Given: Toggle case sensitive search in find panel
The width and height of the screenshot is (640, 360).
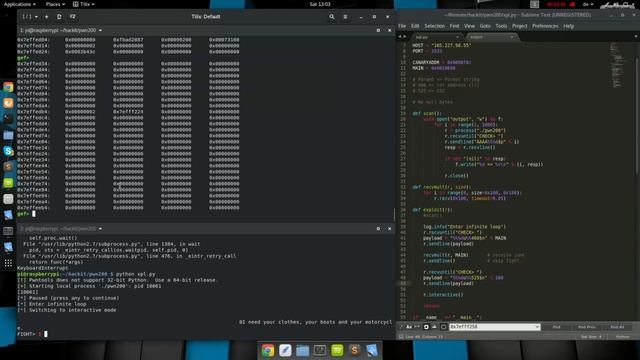Looking at the screenshot, I should (409, 327).
